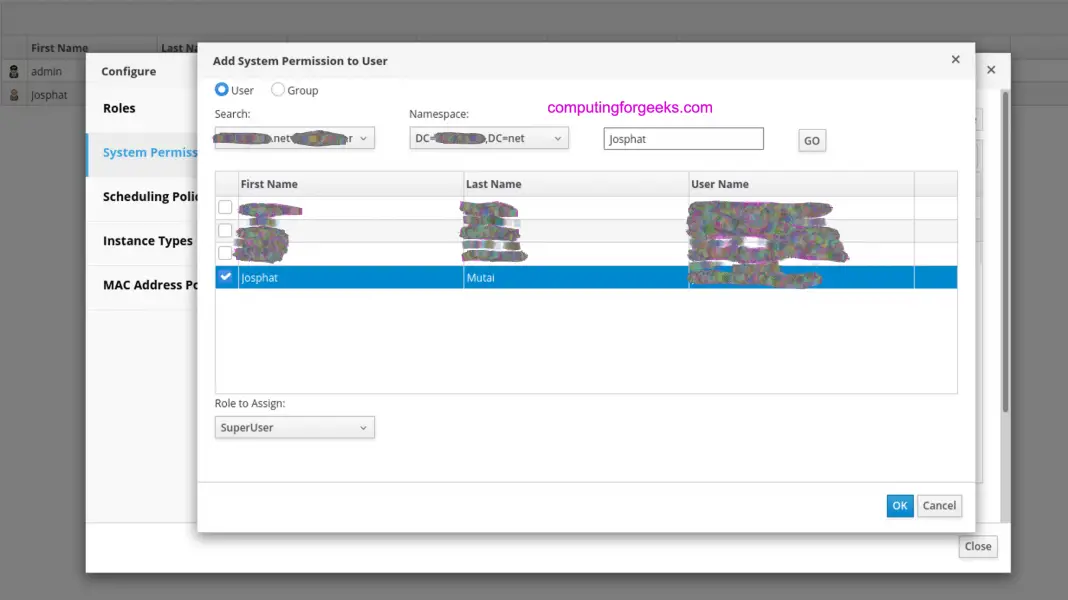Close the Add System Permission dialog via X
1068x600 pixels.
954,59
